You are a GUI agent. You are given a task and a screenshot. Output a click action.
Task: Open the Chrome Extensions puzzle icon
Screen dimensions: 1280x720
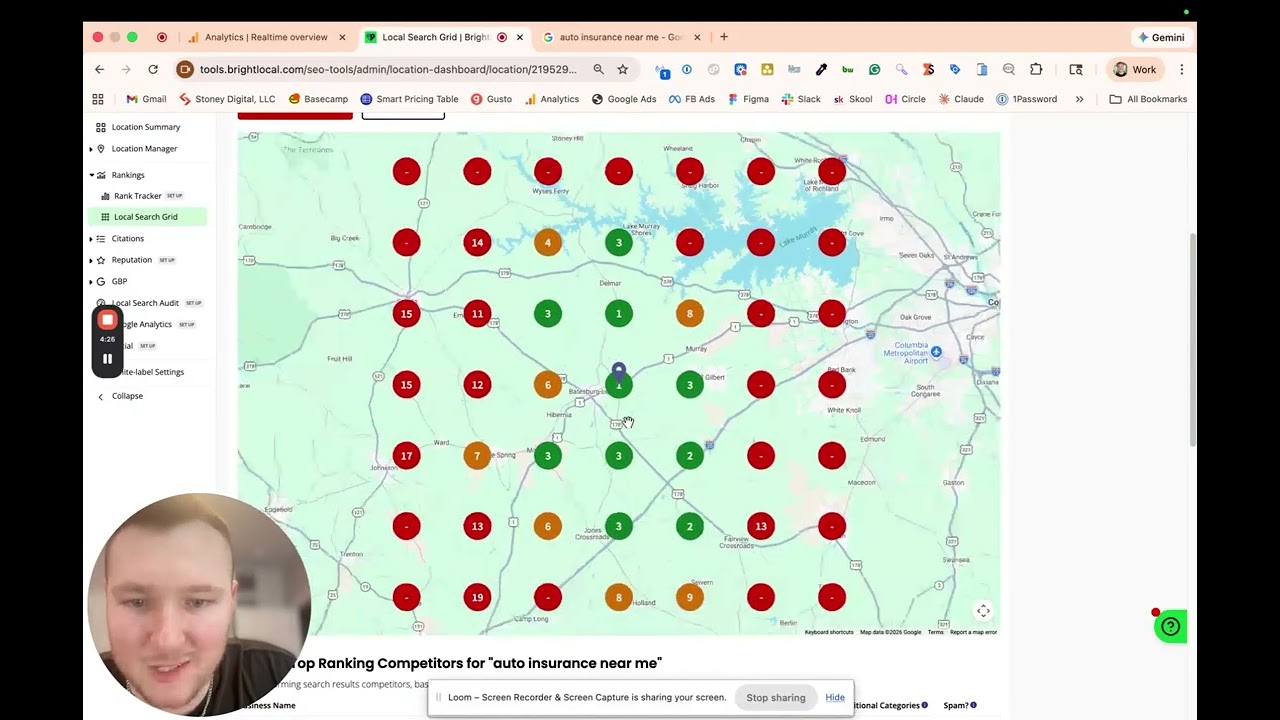[x=1036, y=69]
